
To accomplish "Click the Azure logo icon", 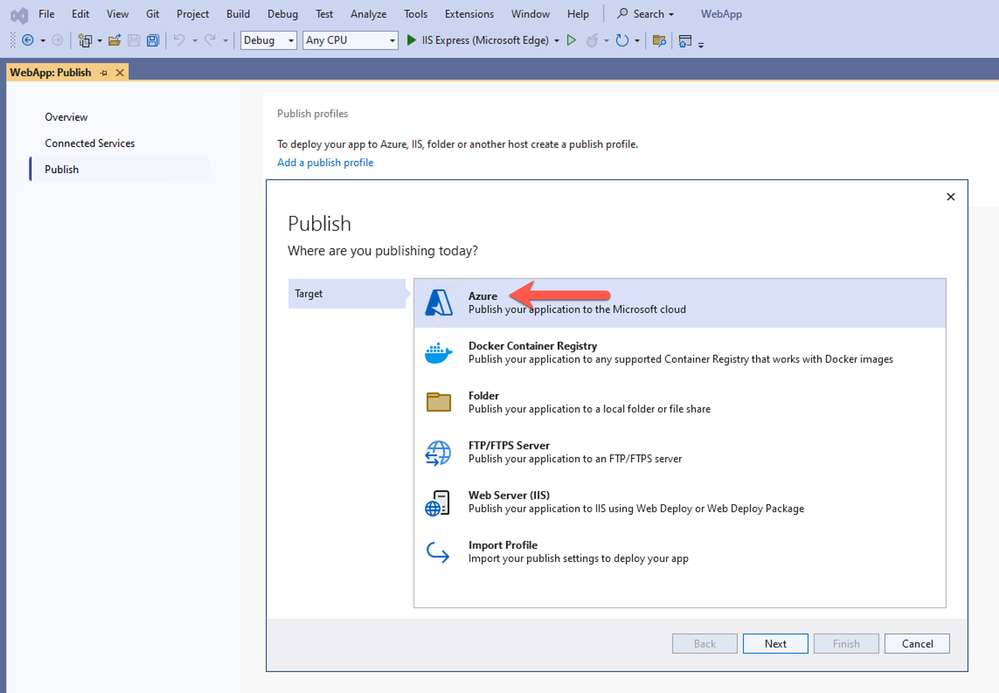I will click(x=439, y=303).
